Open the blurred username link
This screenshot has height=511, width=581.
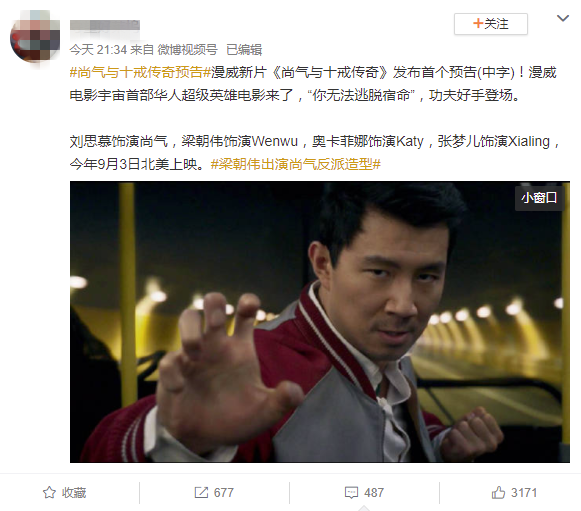[105, 25]
